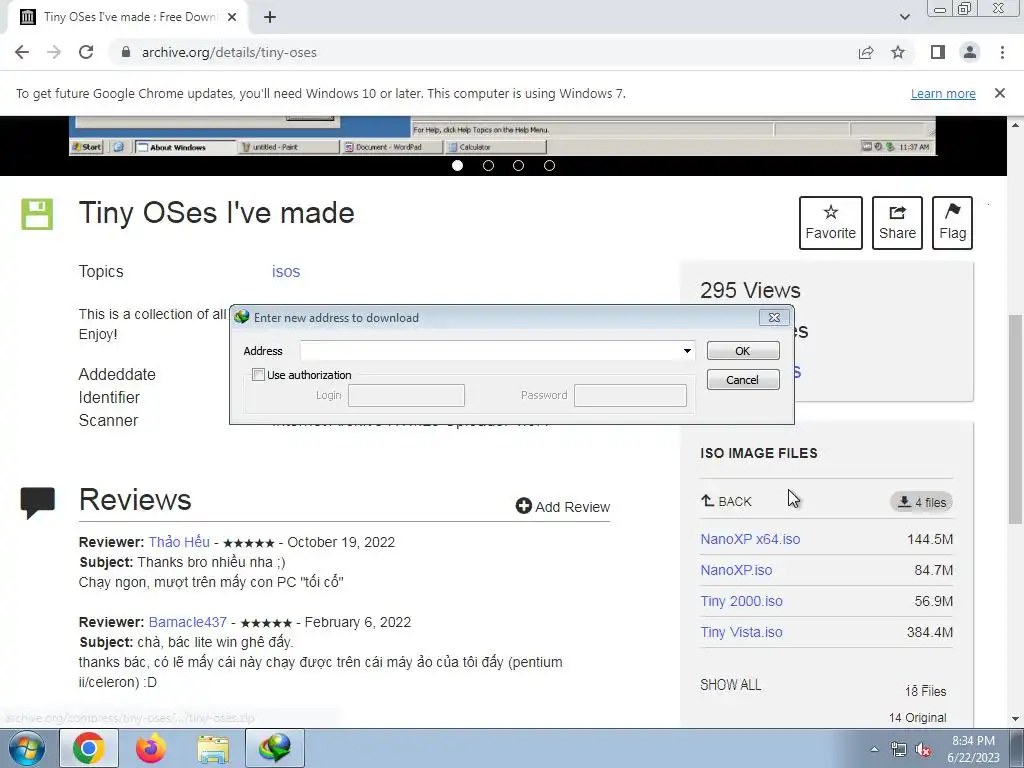This screenshot has height=768, width=1024.
Task: Reload the archive.org page
Action: (86, 52)
